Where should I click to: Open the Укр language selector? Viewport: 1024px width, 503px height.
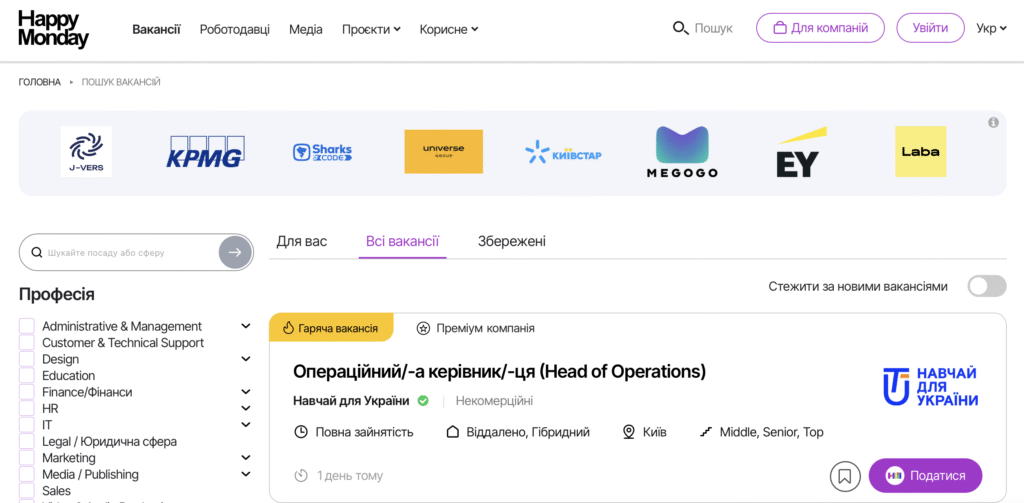tap(991, 29)
